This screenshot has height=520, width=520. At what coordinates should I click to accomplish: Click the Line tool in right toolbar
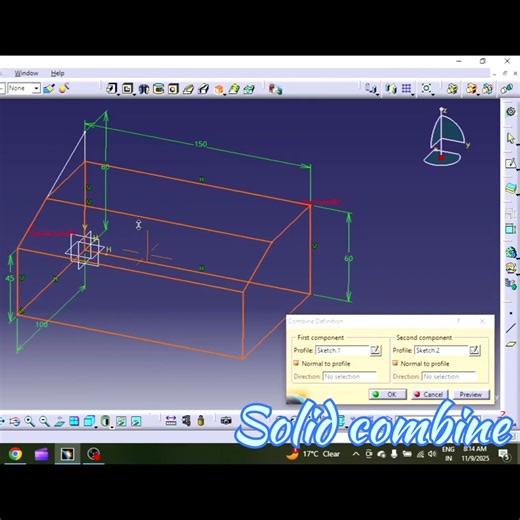click(x=511, y=328)
